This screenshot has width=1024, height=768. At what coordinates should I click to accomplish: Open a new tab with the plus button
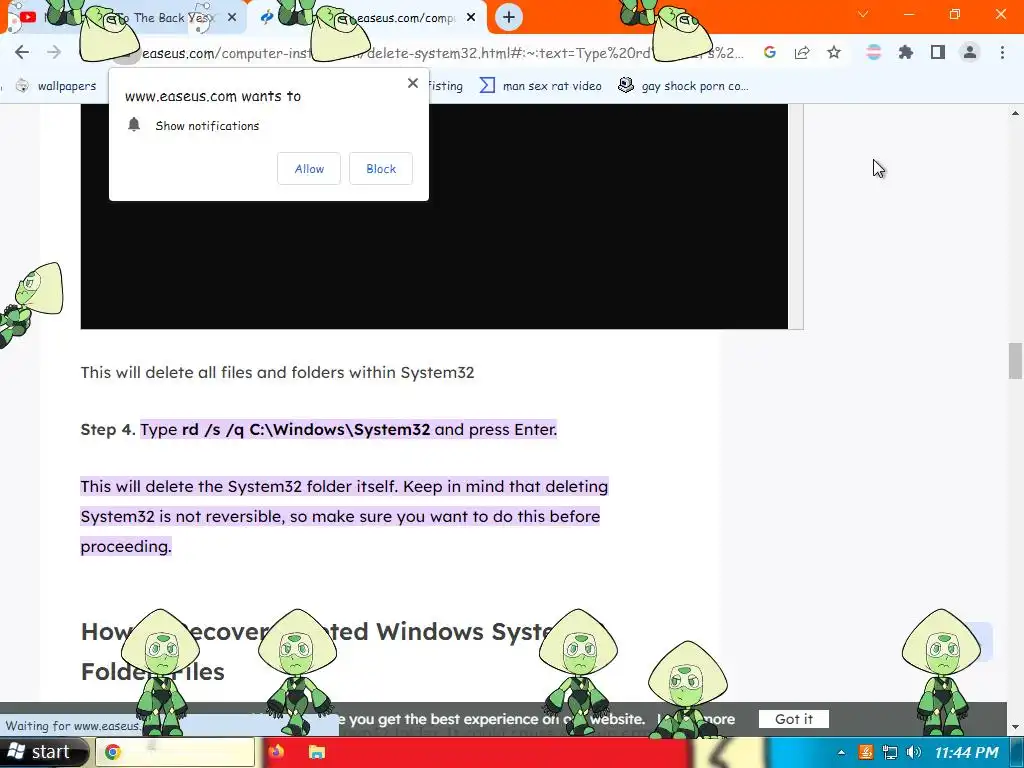509,17
